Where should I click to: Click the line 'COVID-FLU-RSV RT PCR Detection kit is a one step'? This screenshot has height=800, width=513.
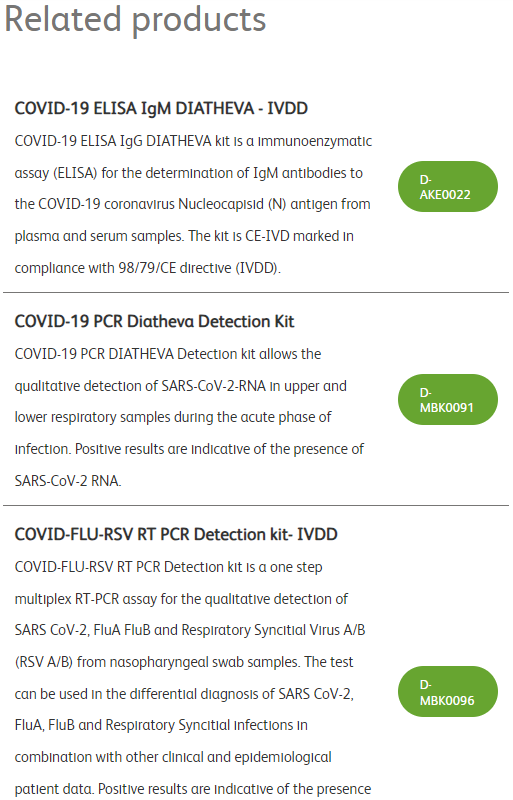coord(168,567)
